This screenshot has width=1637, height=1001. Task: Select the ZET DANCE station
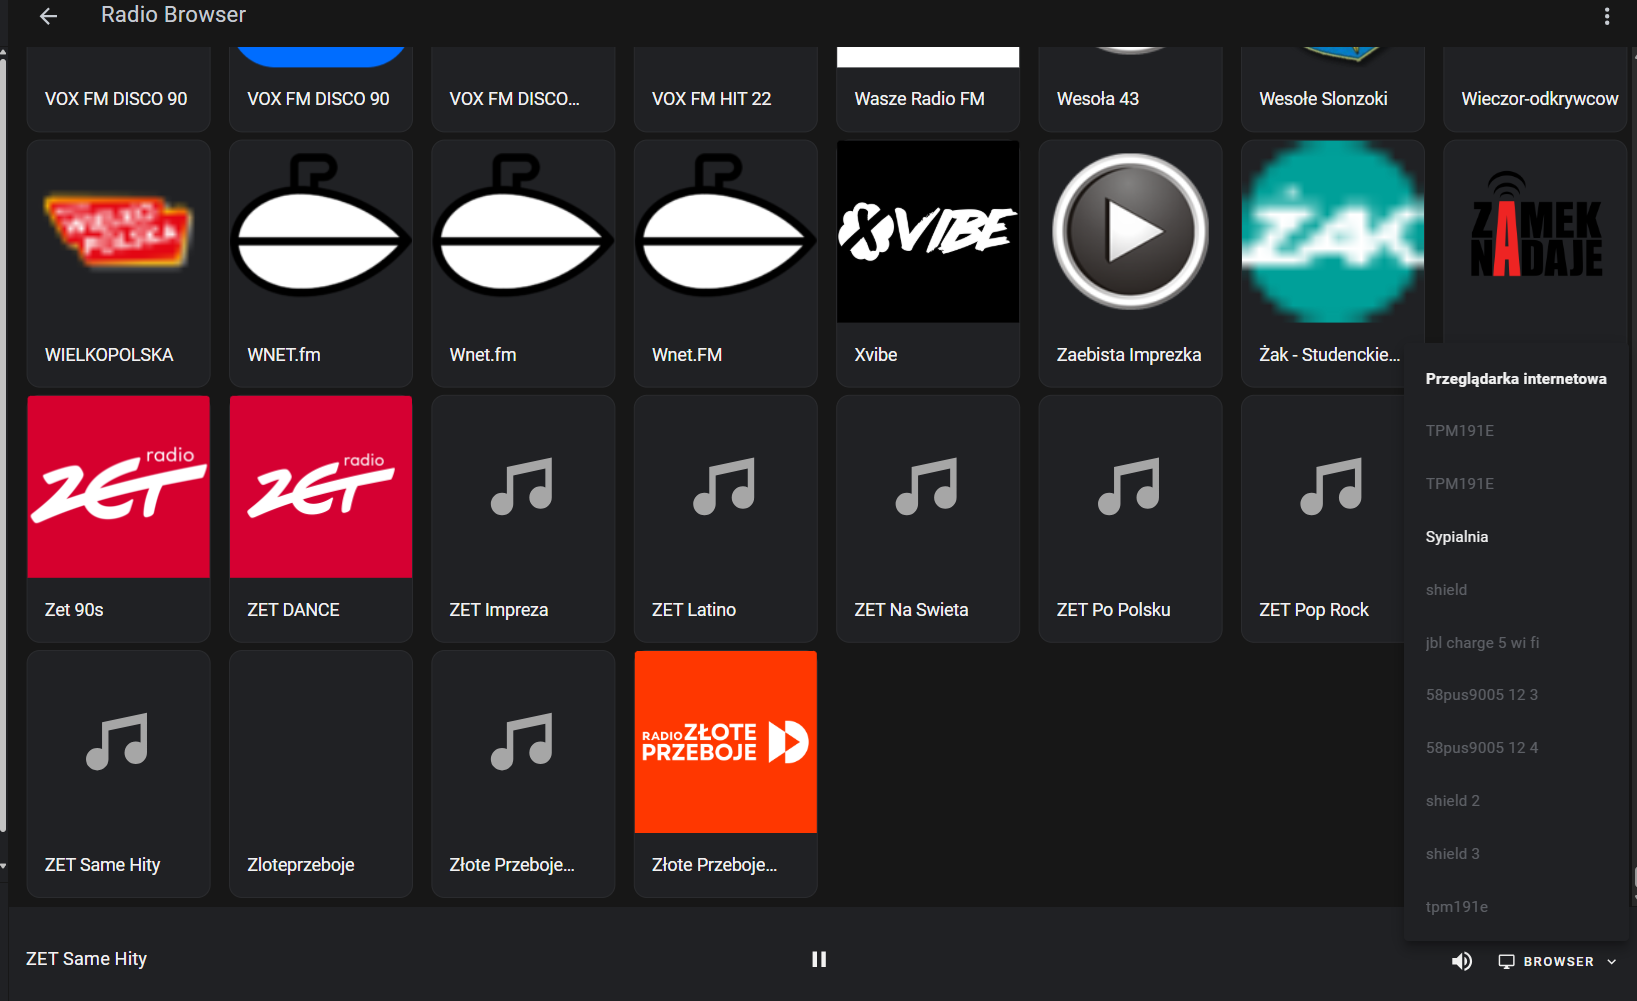(321, 518)
